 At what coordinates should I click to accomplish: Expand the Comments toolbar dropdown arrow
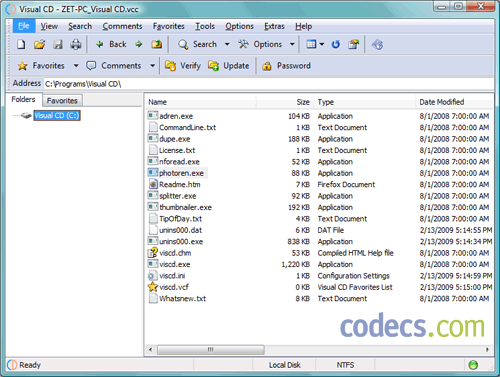click(x=152, y=66)
